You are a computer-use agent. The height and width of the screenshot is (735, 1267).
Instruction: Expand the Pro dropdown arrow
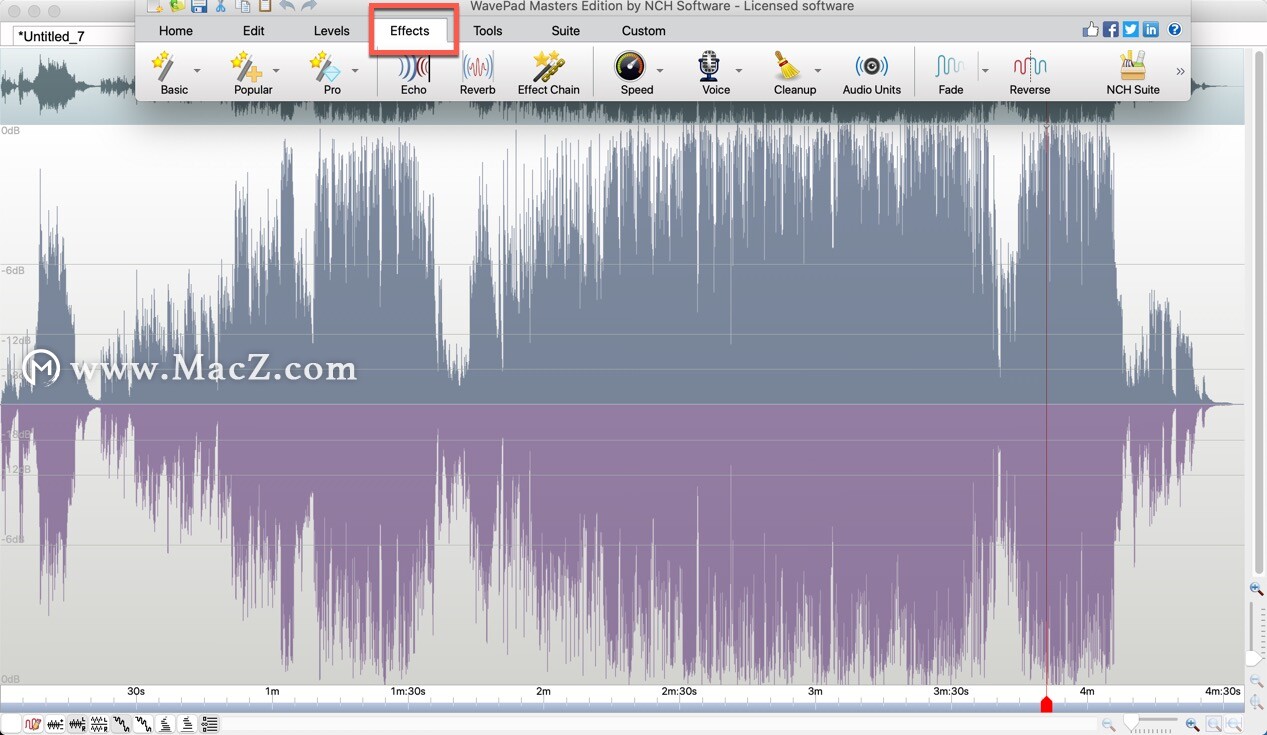(x=354, y=71)
